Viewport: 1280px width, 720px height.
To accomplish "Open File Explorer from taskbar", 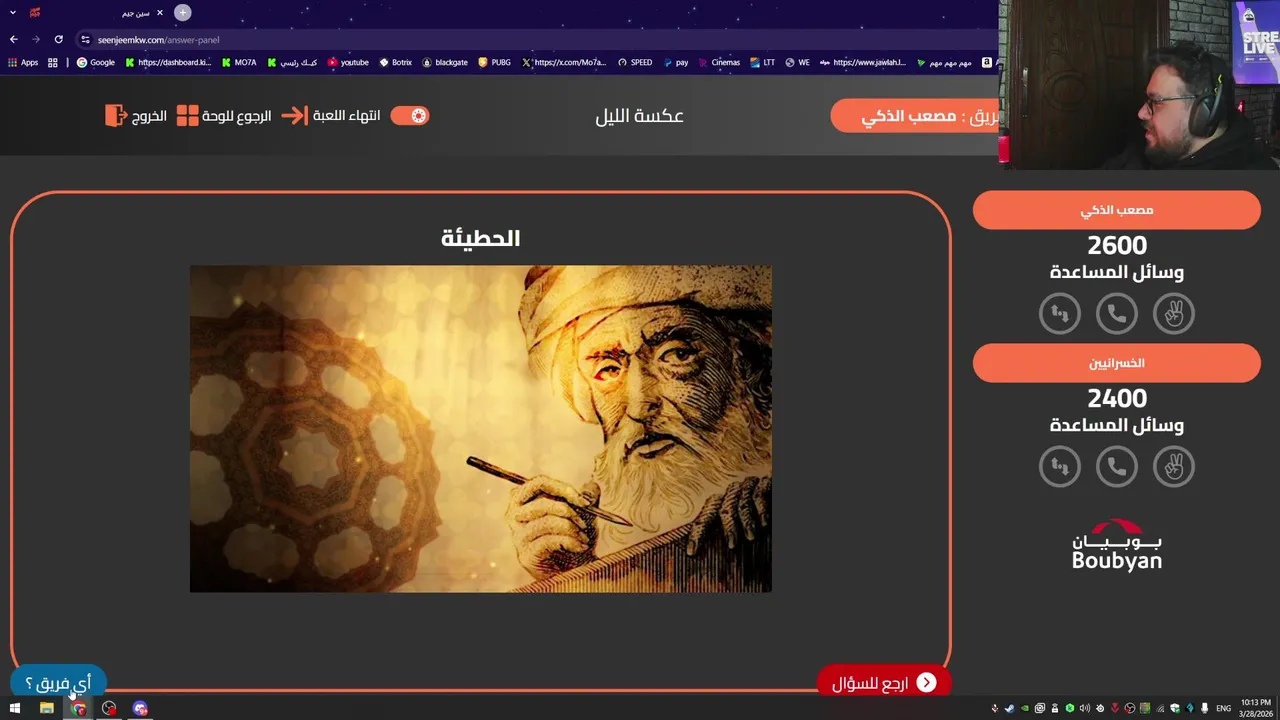I will (46, 708).
